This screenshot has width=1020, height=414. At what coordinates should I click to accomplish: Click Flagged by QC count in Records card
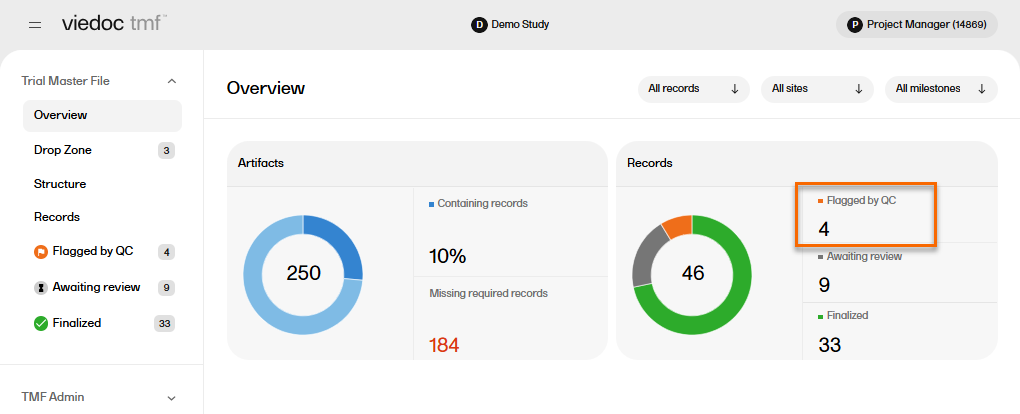[824, 229]
